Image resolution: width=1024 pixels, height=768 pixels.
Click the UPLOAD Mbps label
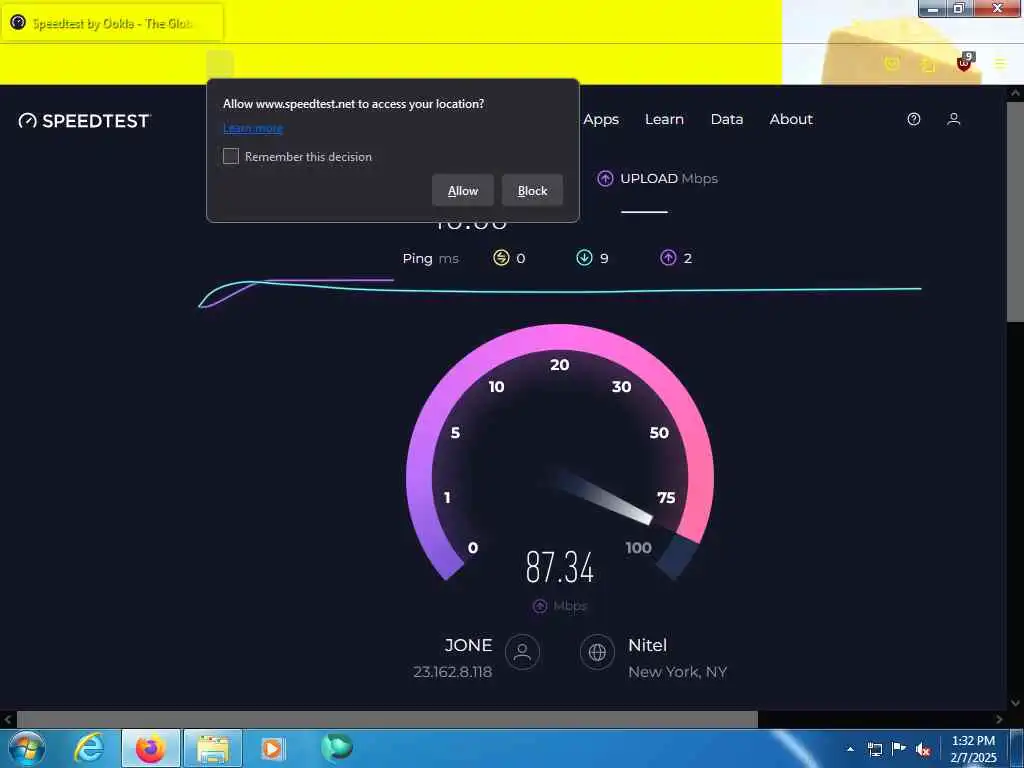click(x=669, y=178)
